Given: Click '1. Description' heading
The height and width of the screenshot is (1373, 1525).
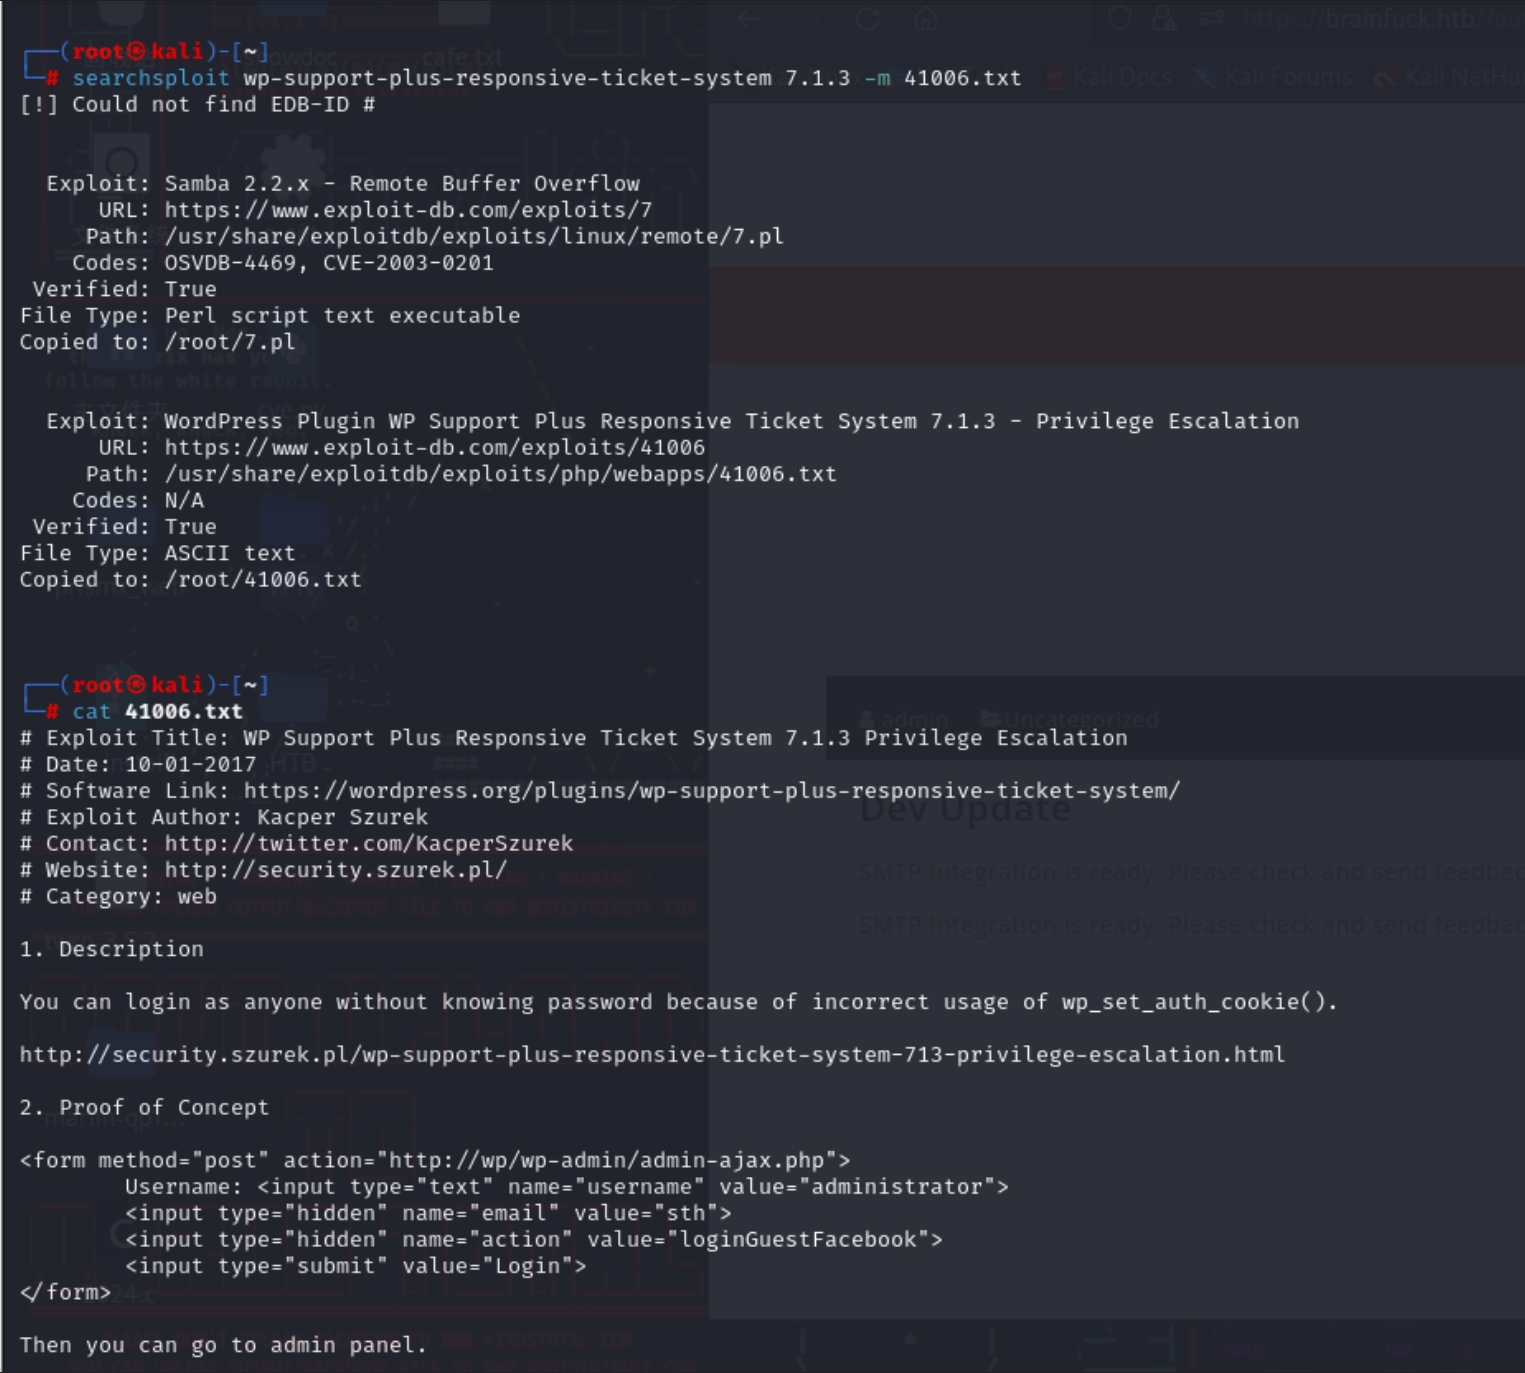Looking at the screenshot, I should (x=112, y=949).
